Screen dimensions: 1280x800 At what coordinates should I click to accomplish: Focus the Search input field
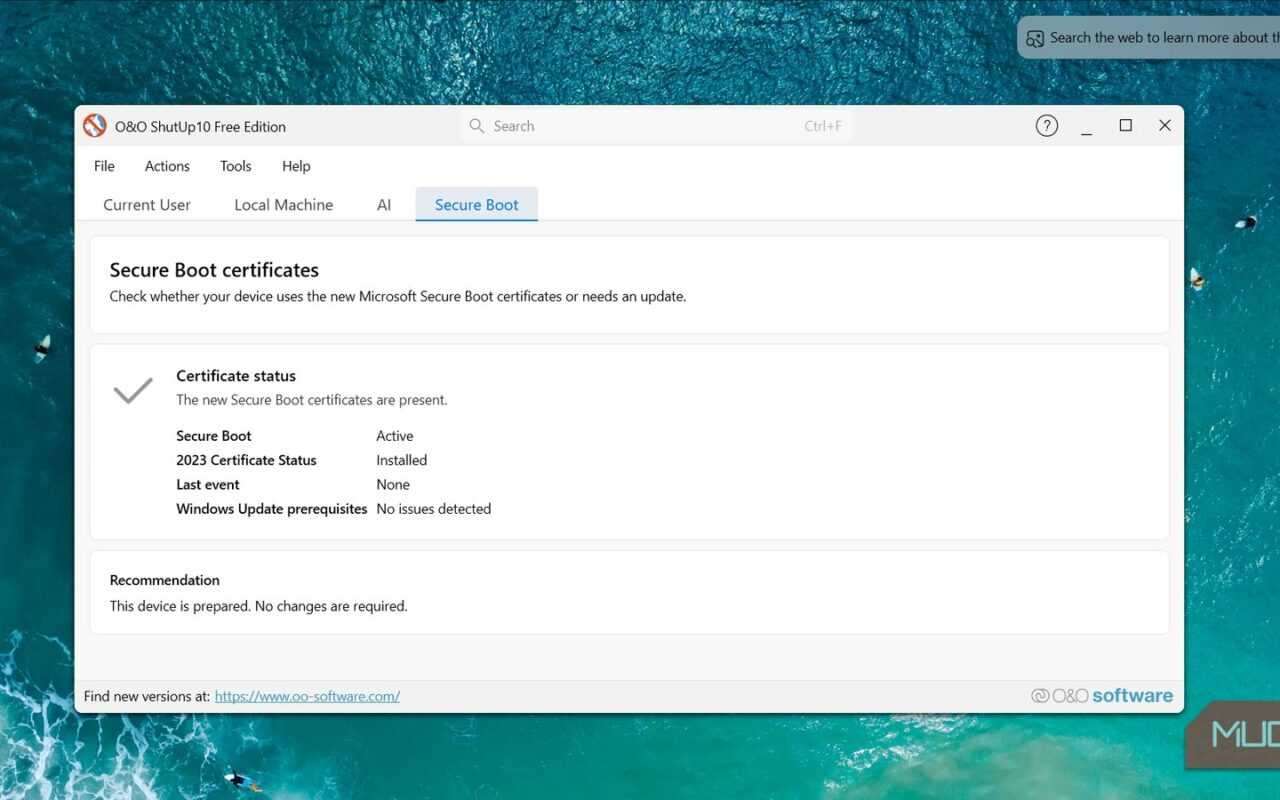click(656, 126)
